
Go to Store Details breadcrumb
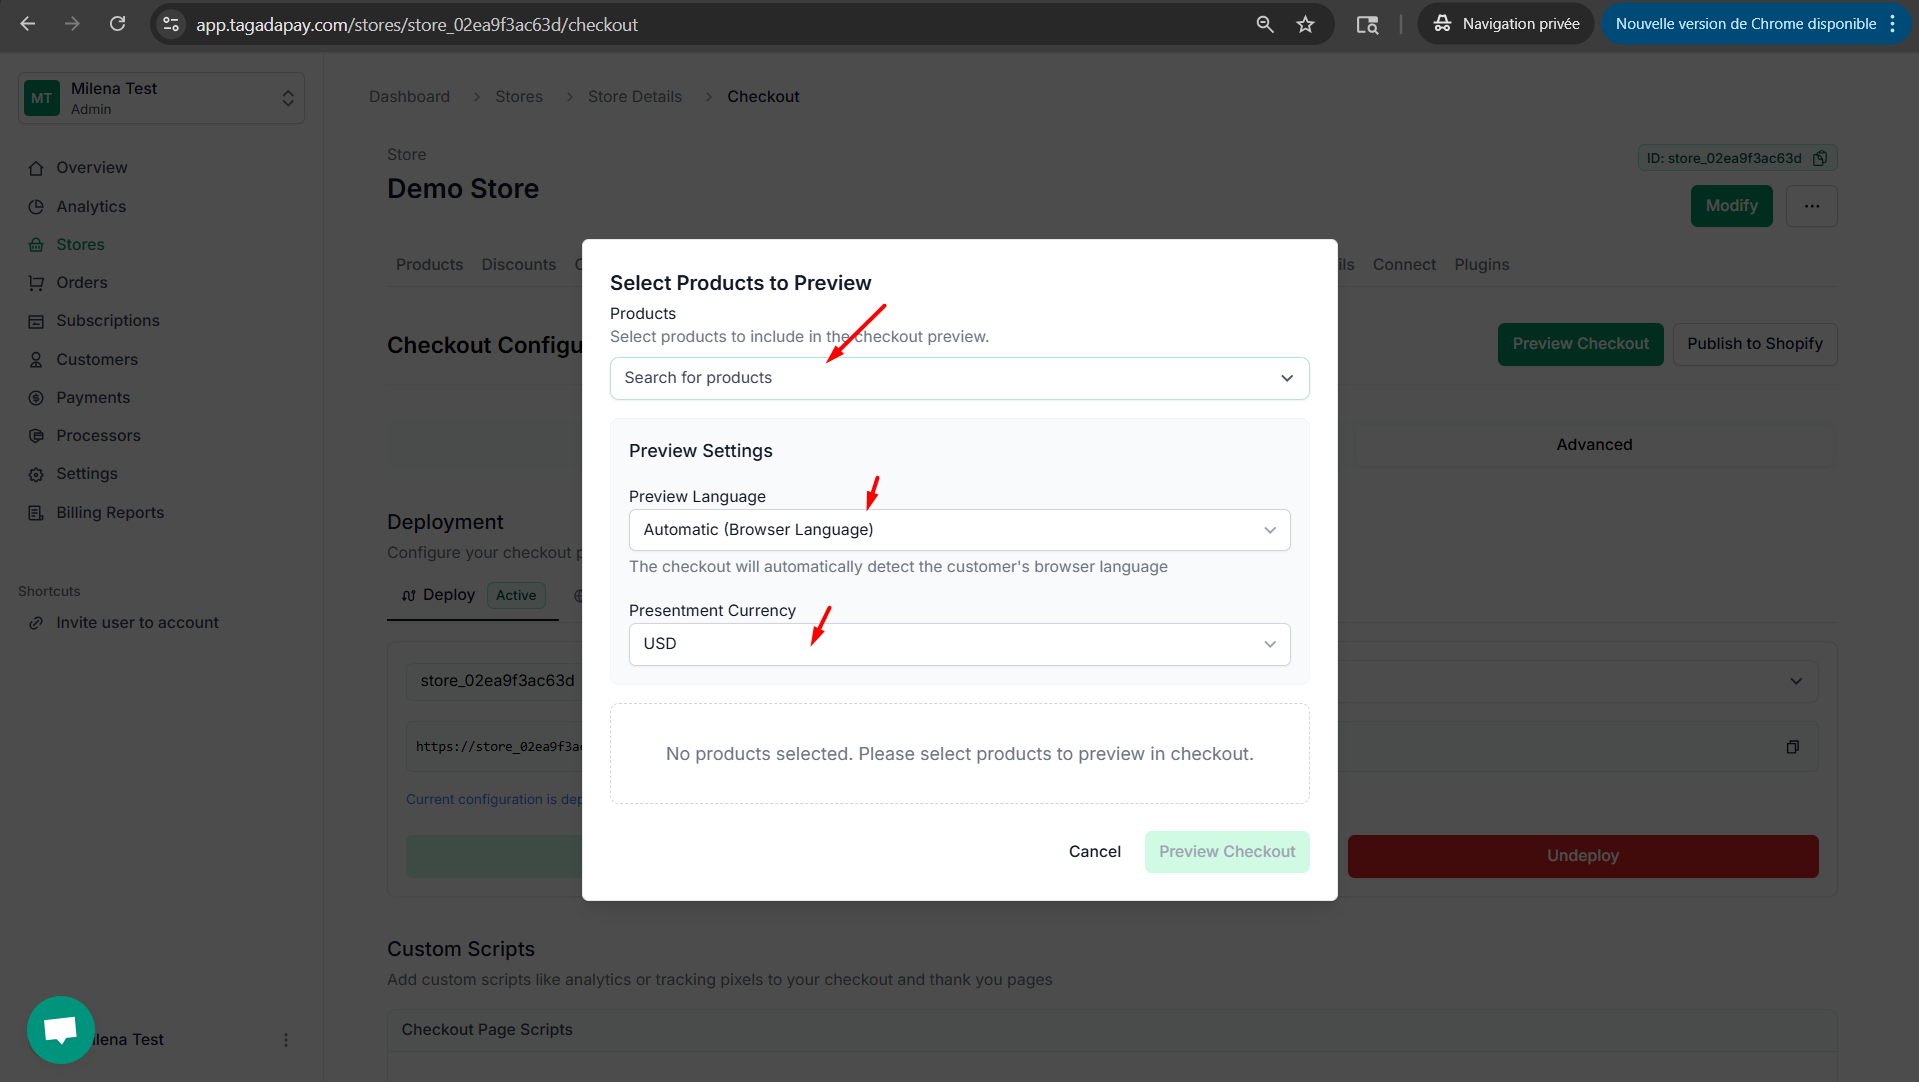[x=635, y=97]
